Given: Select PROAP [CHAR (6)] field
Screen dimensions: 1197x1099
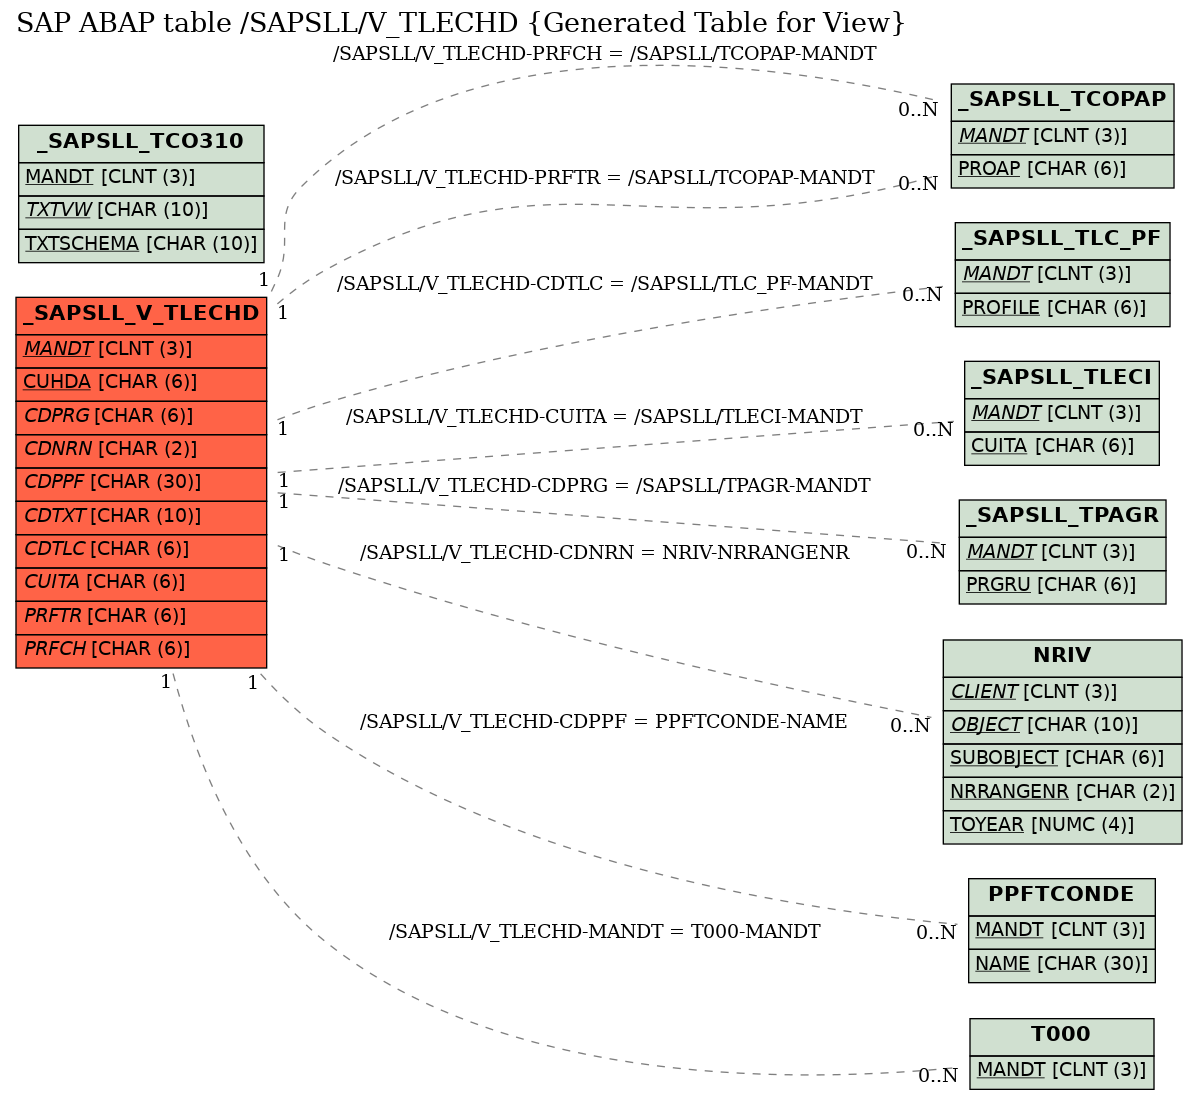Looking at the screenshot, I should (x=1062, y=170).
